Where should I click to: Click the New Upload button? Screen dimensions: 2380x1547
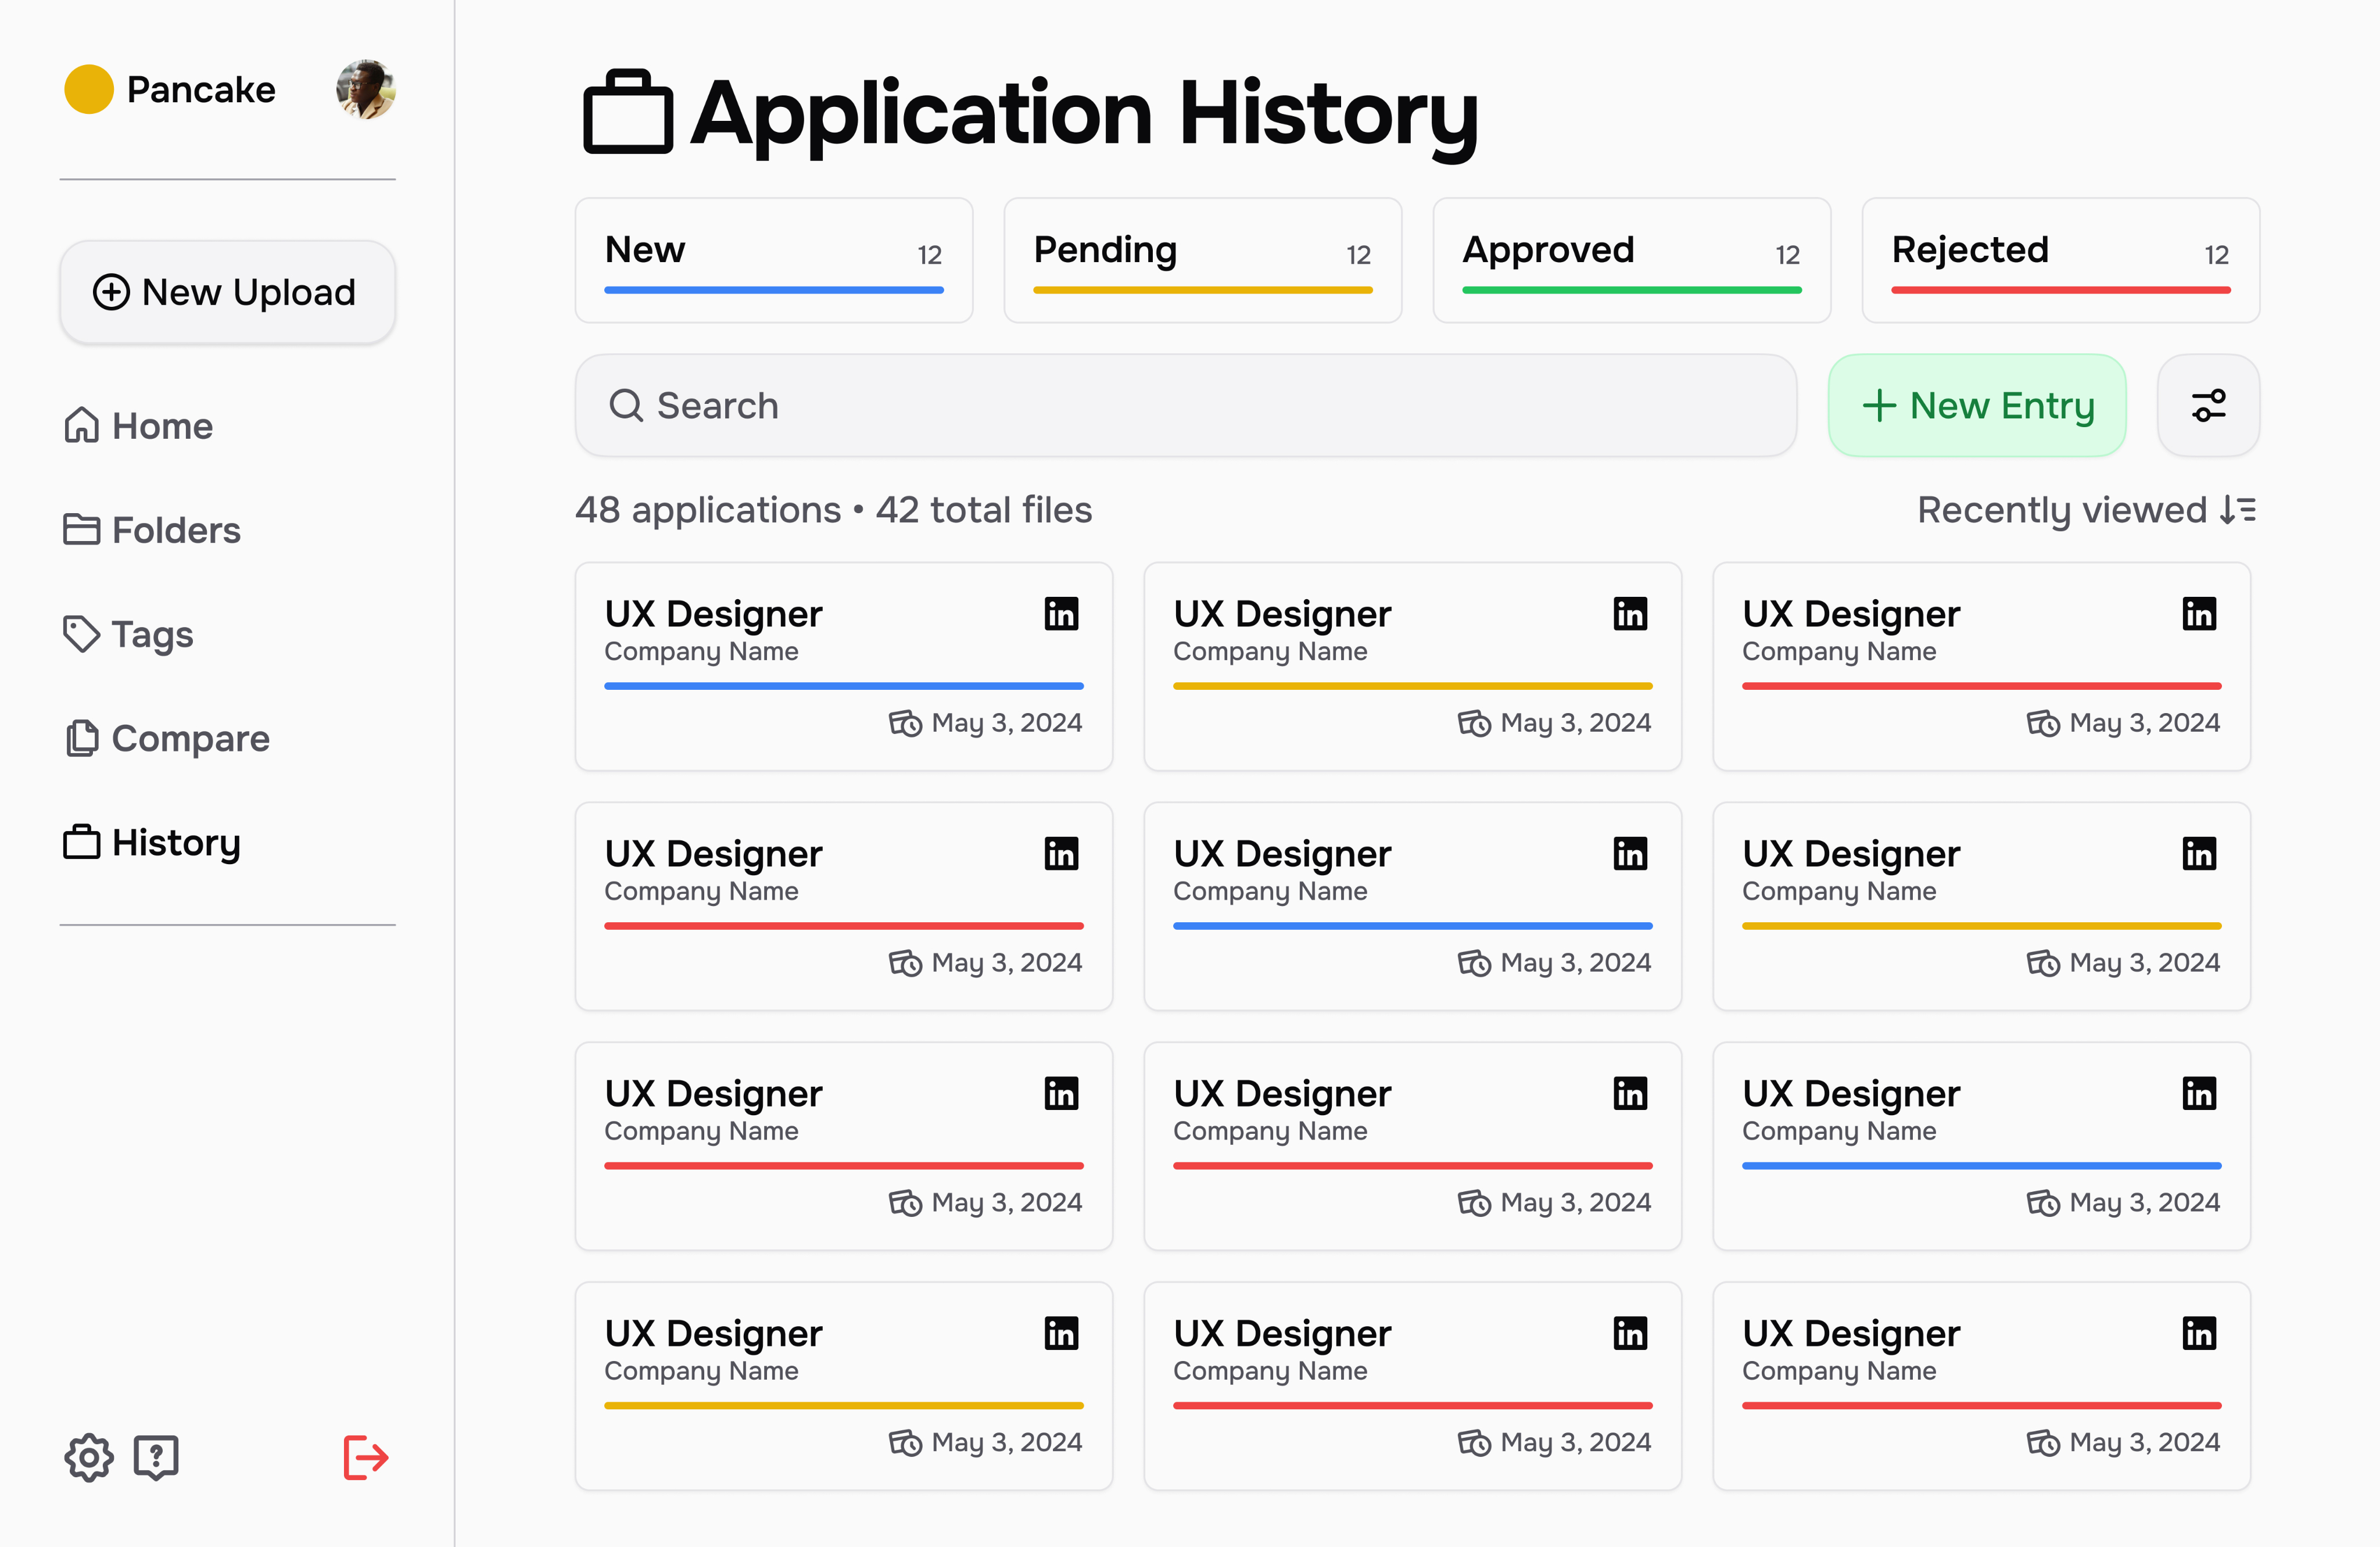[x=227, y=292]
